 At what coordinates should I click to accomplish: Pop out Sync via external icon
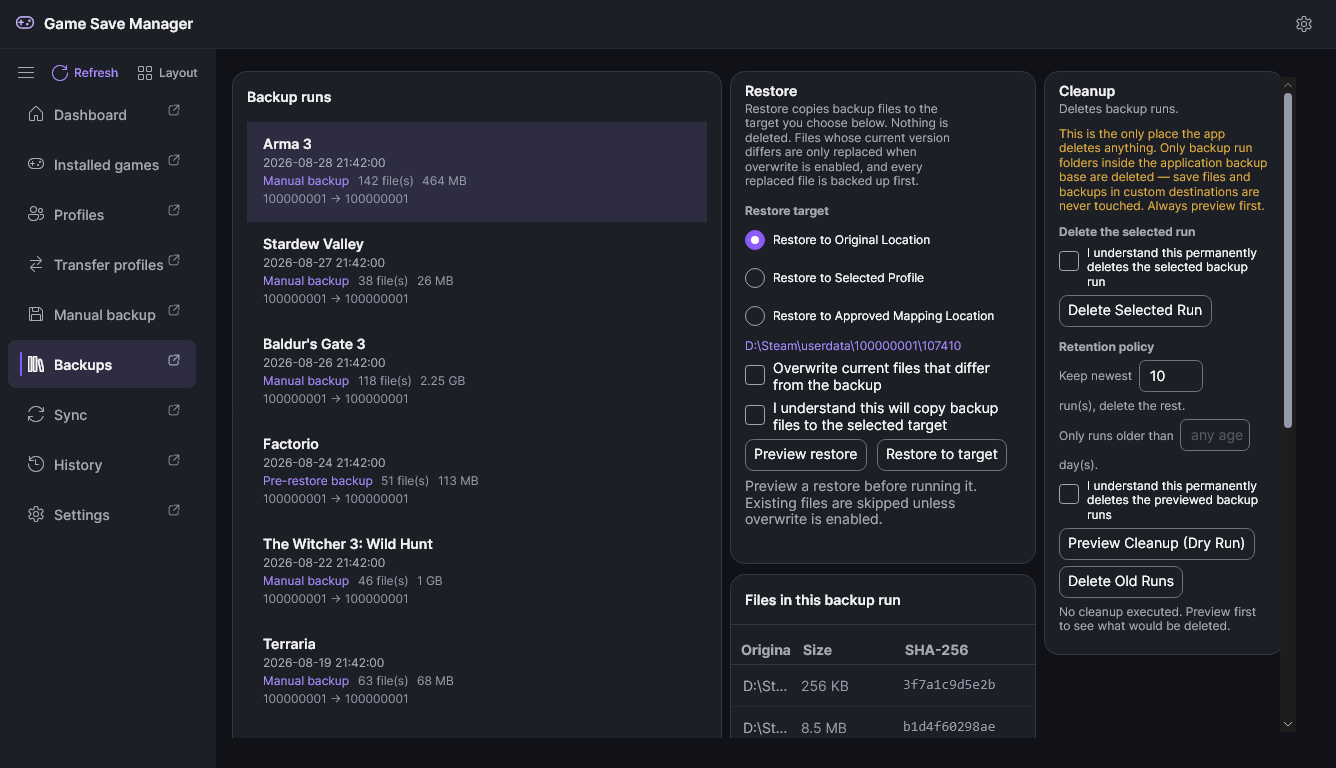point(174,410)
